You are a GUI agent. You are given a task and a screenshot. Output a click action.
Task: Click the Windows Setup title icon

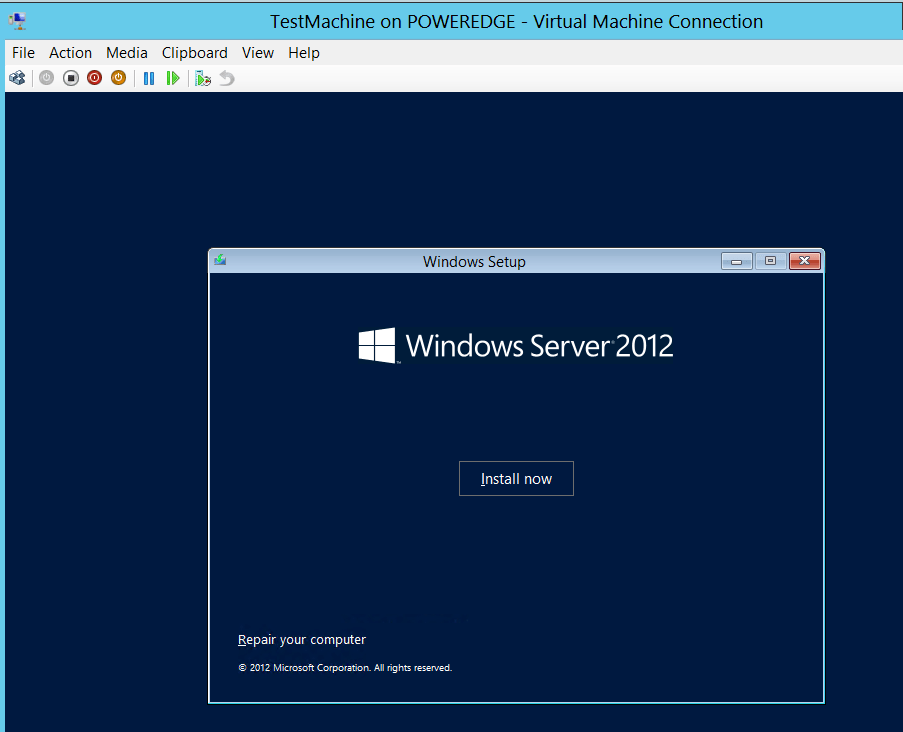220,260
